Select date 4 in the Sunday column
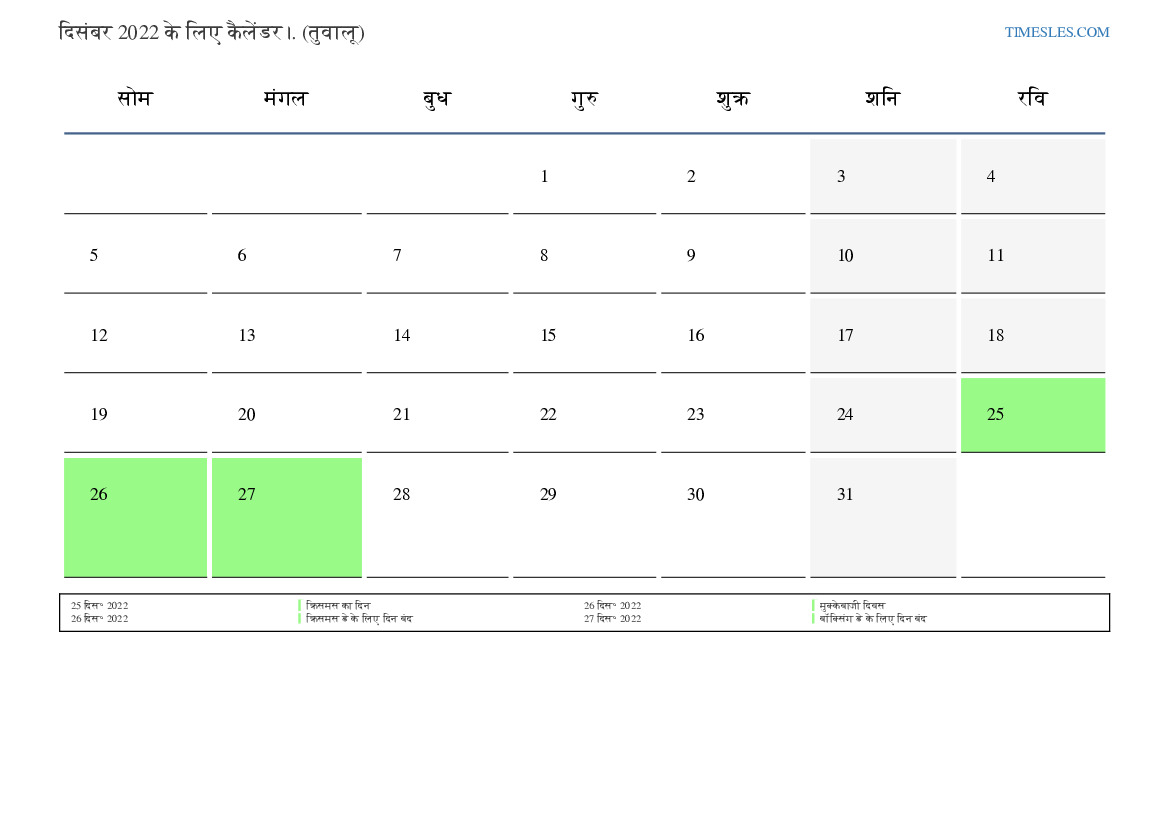 (x=991, y=177)
